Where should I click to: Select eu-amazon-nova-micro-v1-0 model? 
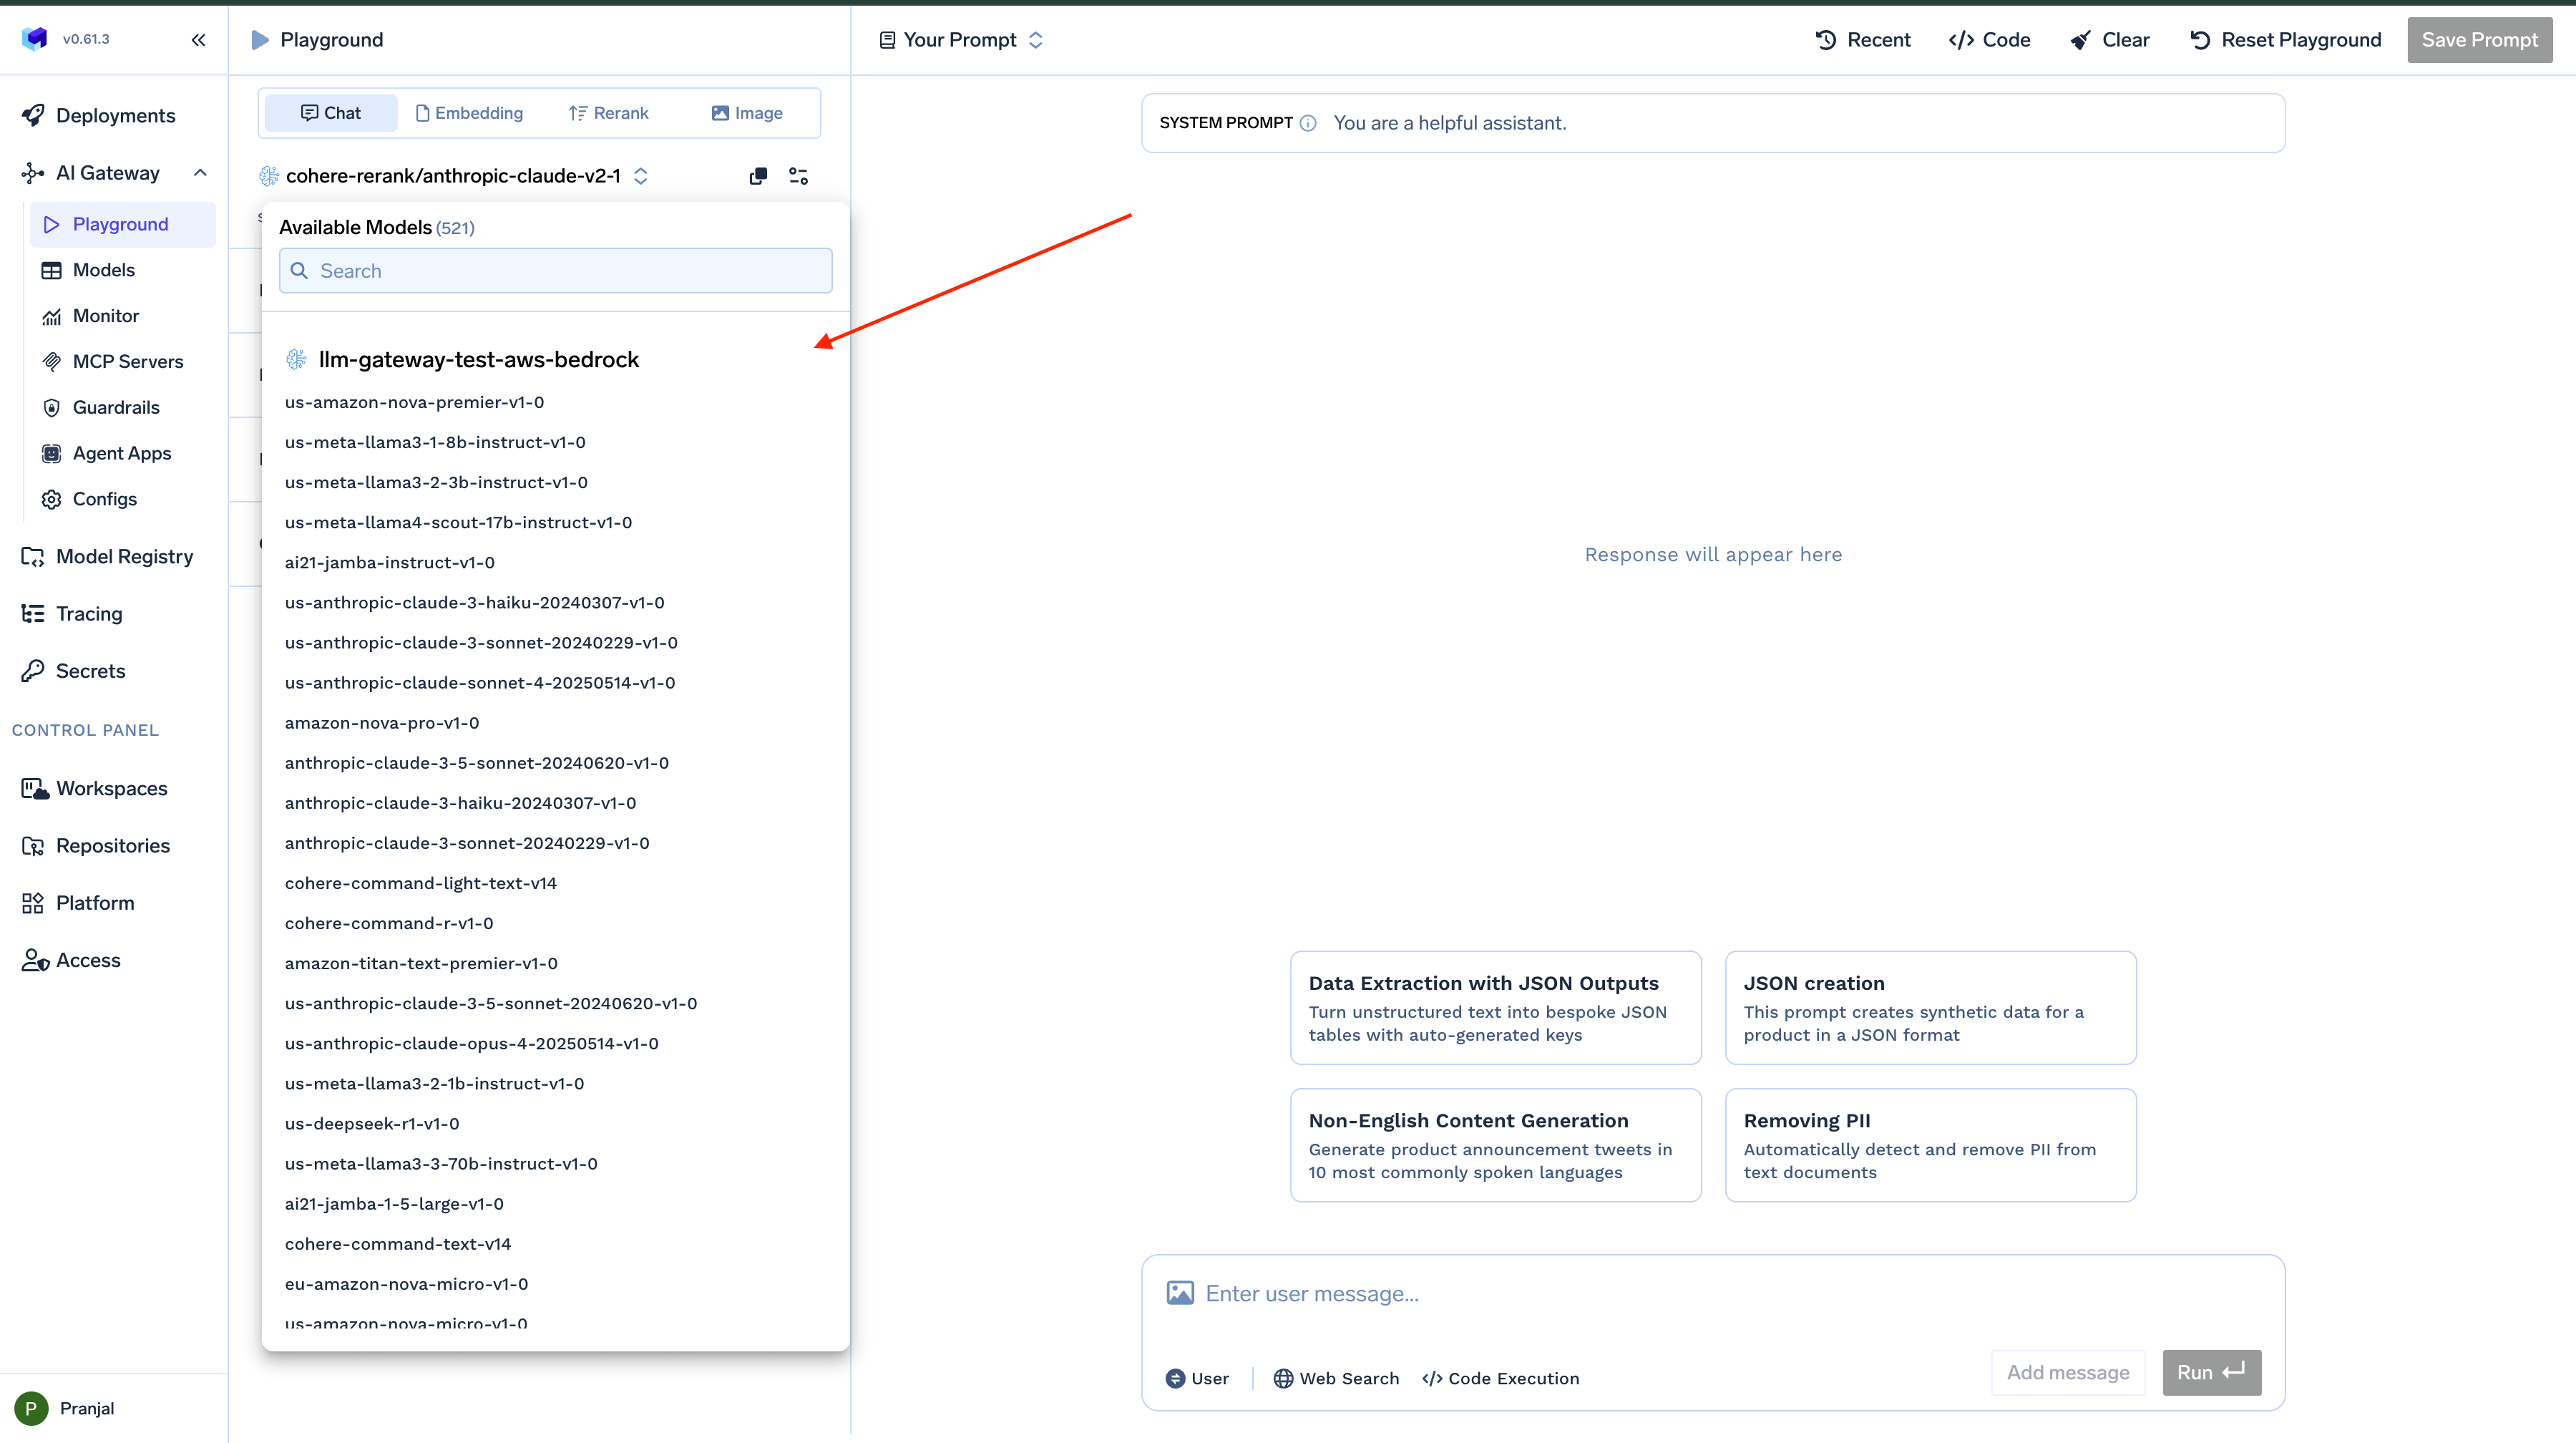point(406,1284)
